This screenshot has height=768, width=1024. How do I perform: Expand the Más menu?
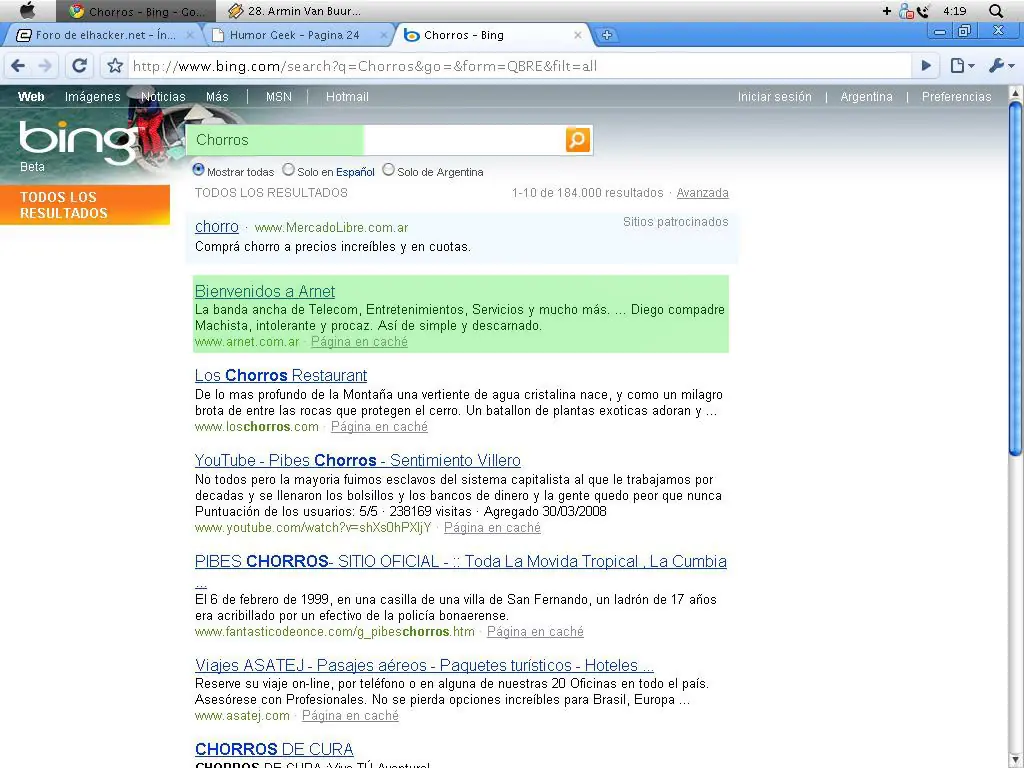pos(217,97)
